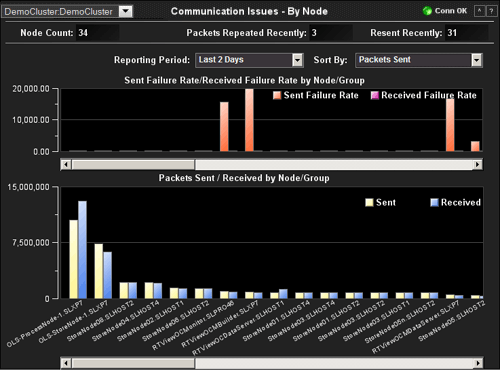The width and height of the screenshot is (500, 371).
Task: Expand the Sort By dropdown
Action: point(477,60)
